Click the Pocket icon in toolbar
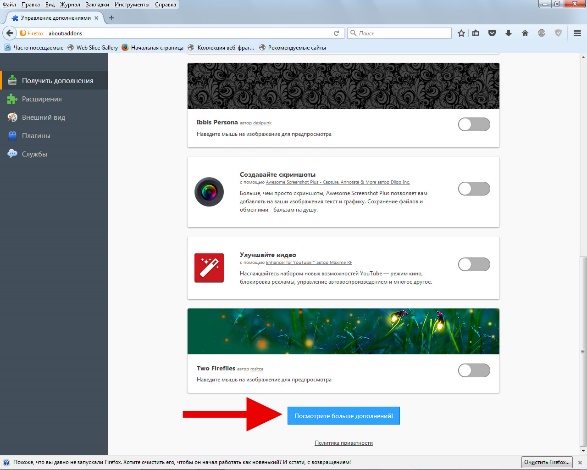The height and width of the screenshot is (470, 587). click(492, 33)
